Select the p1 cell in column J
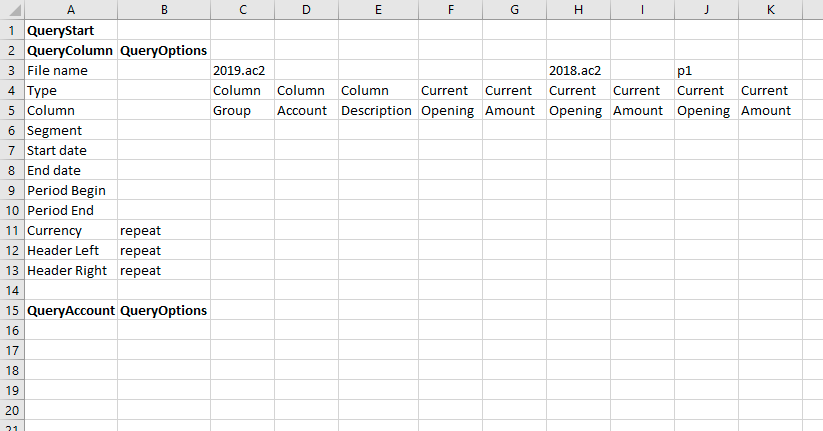The width and height of the screenshot is (823, 431). [706, 71]
